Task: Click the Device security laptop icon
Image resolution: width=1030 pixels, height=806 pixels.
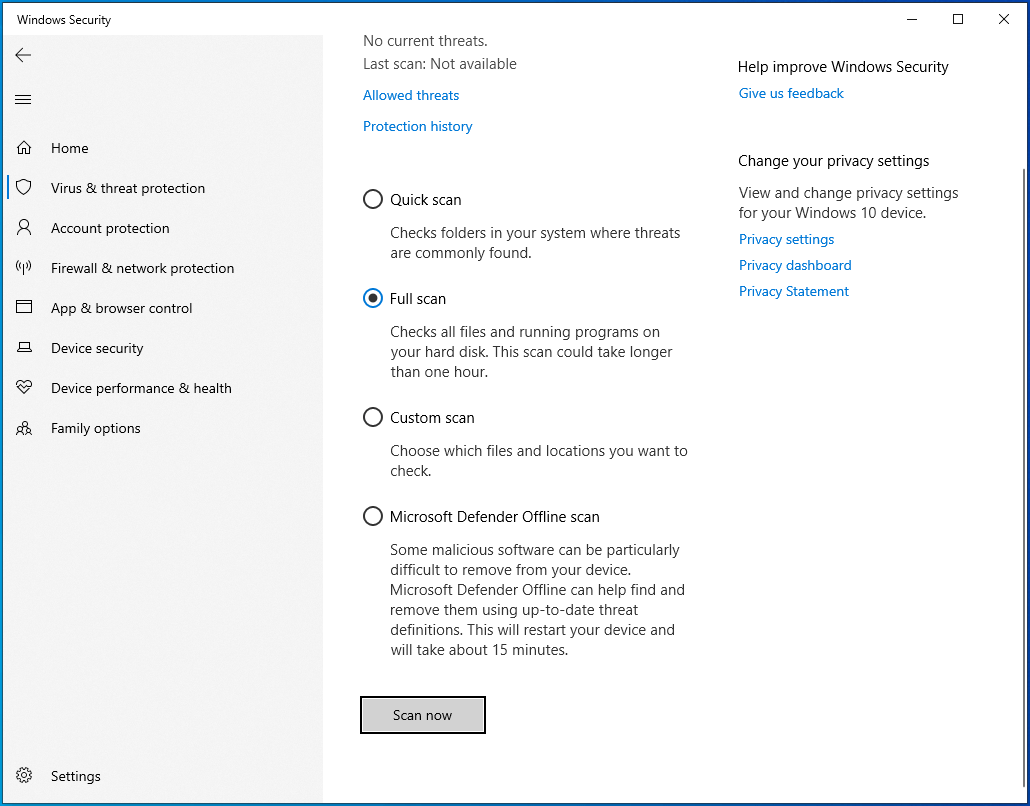Action: 24,348
